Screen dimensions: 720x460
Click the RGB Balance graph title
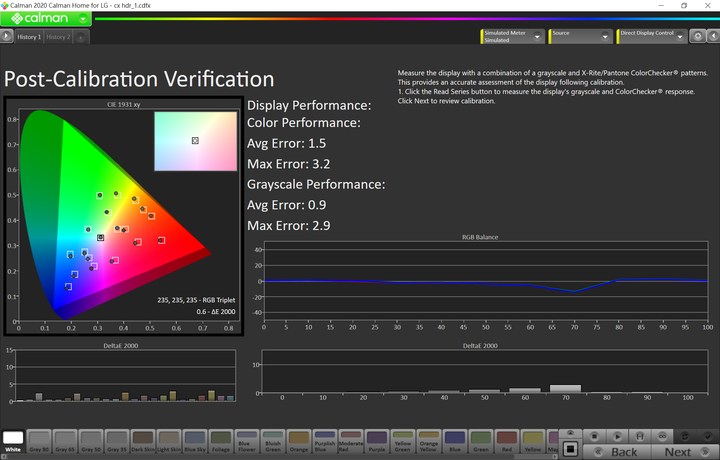480,237
